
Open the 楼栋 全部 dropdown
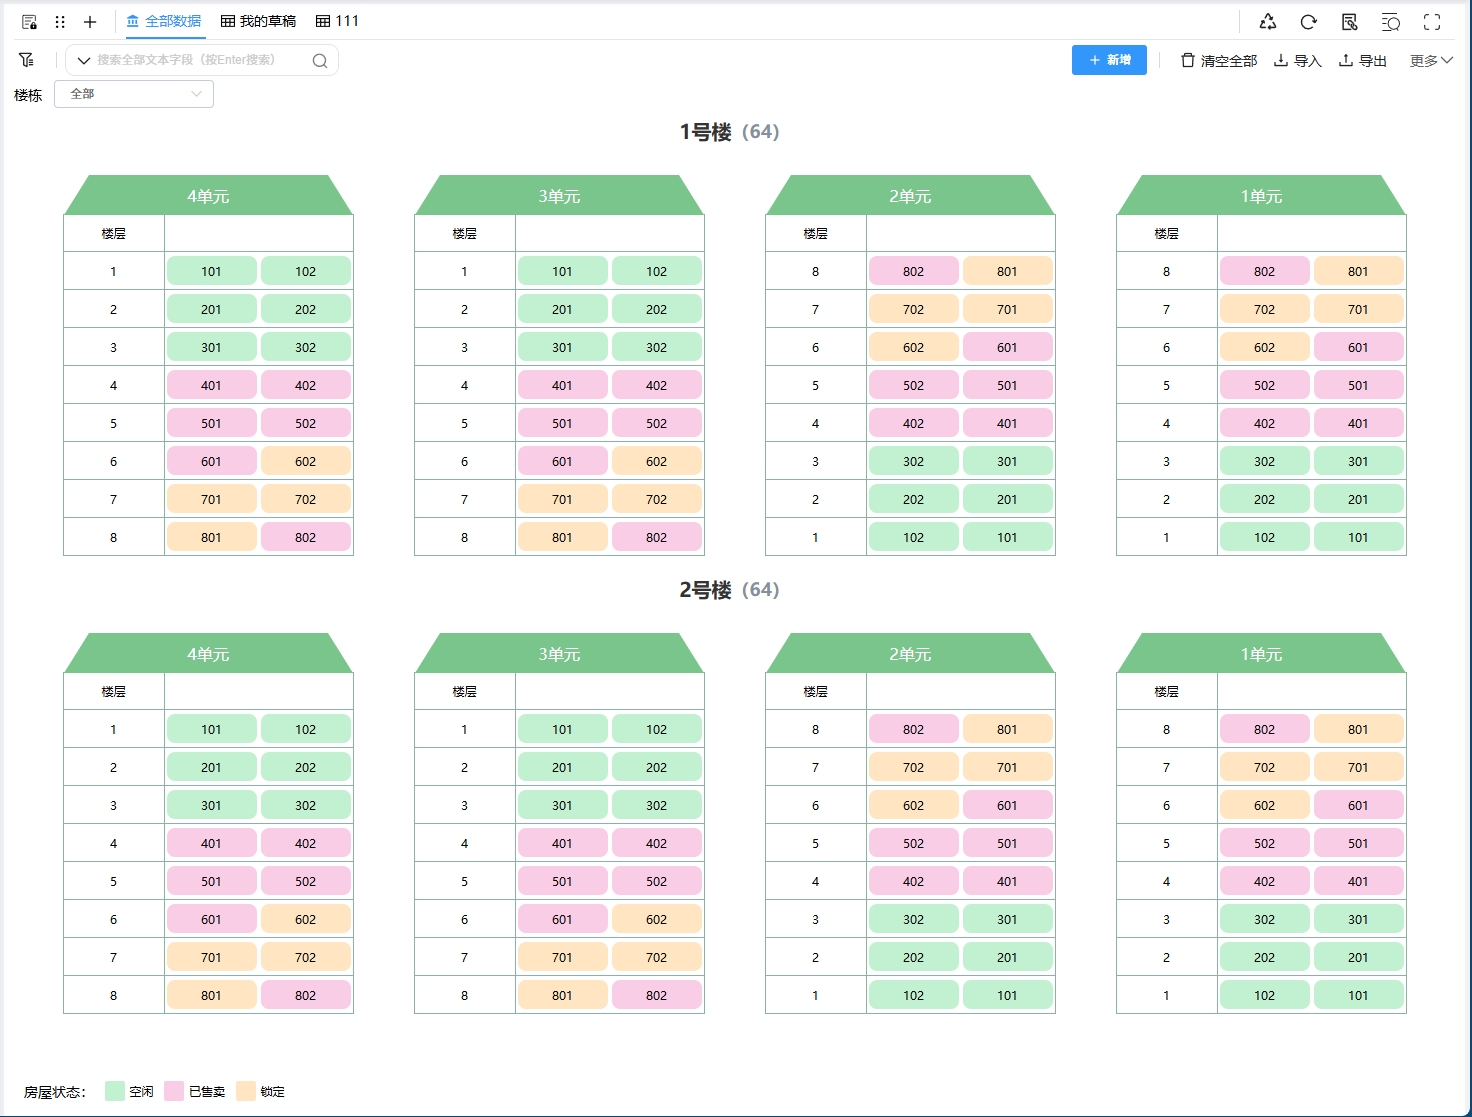(x=133, y=93)
